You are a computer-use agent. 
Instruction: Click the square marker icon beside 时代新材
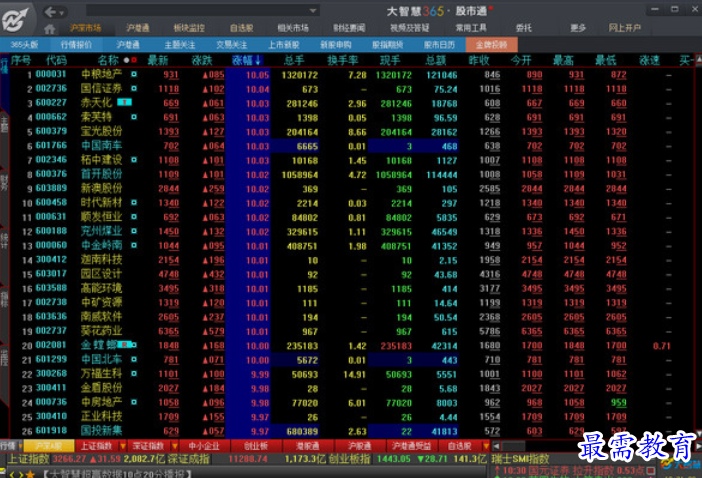[x=134, y=203]
